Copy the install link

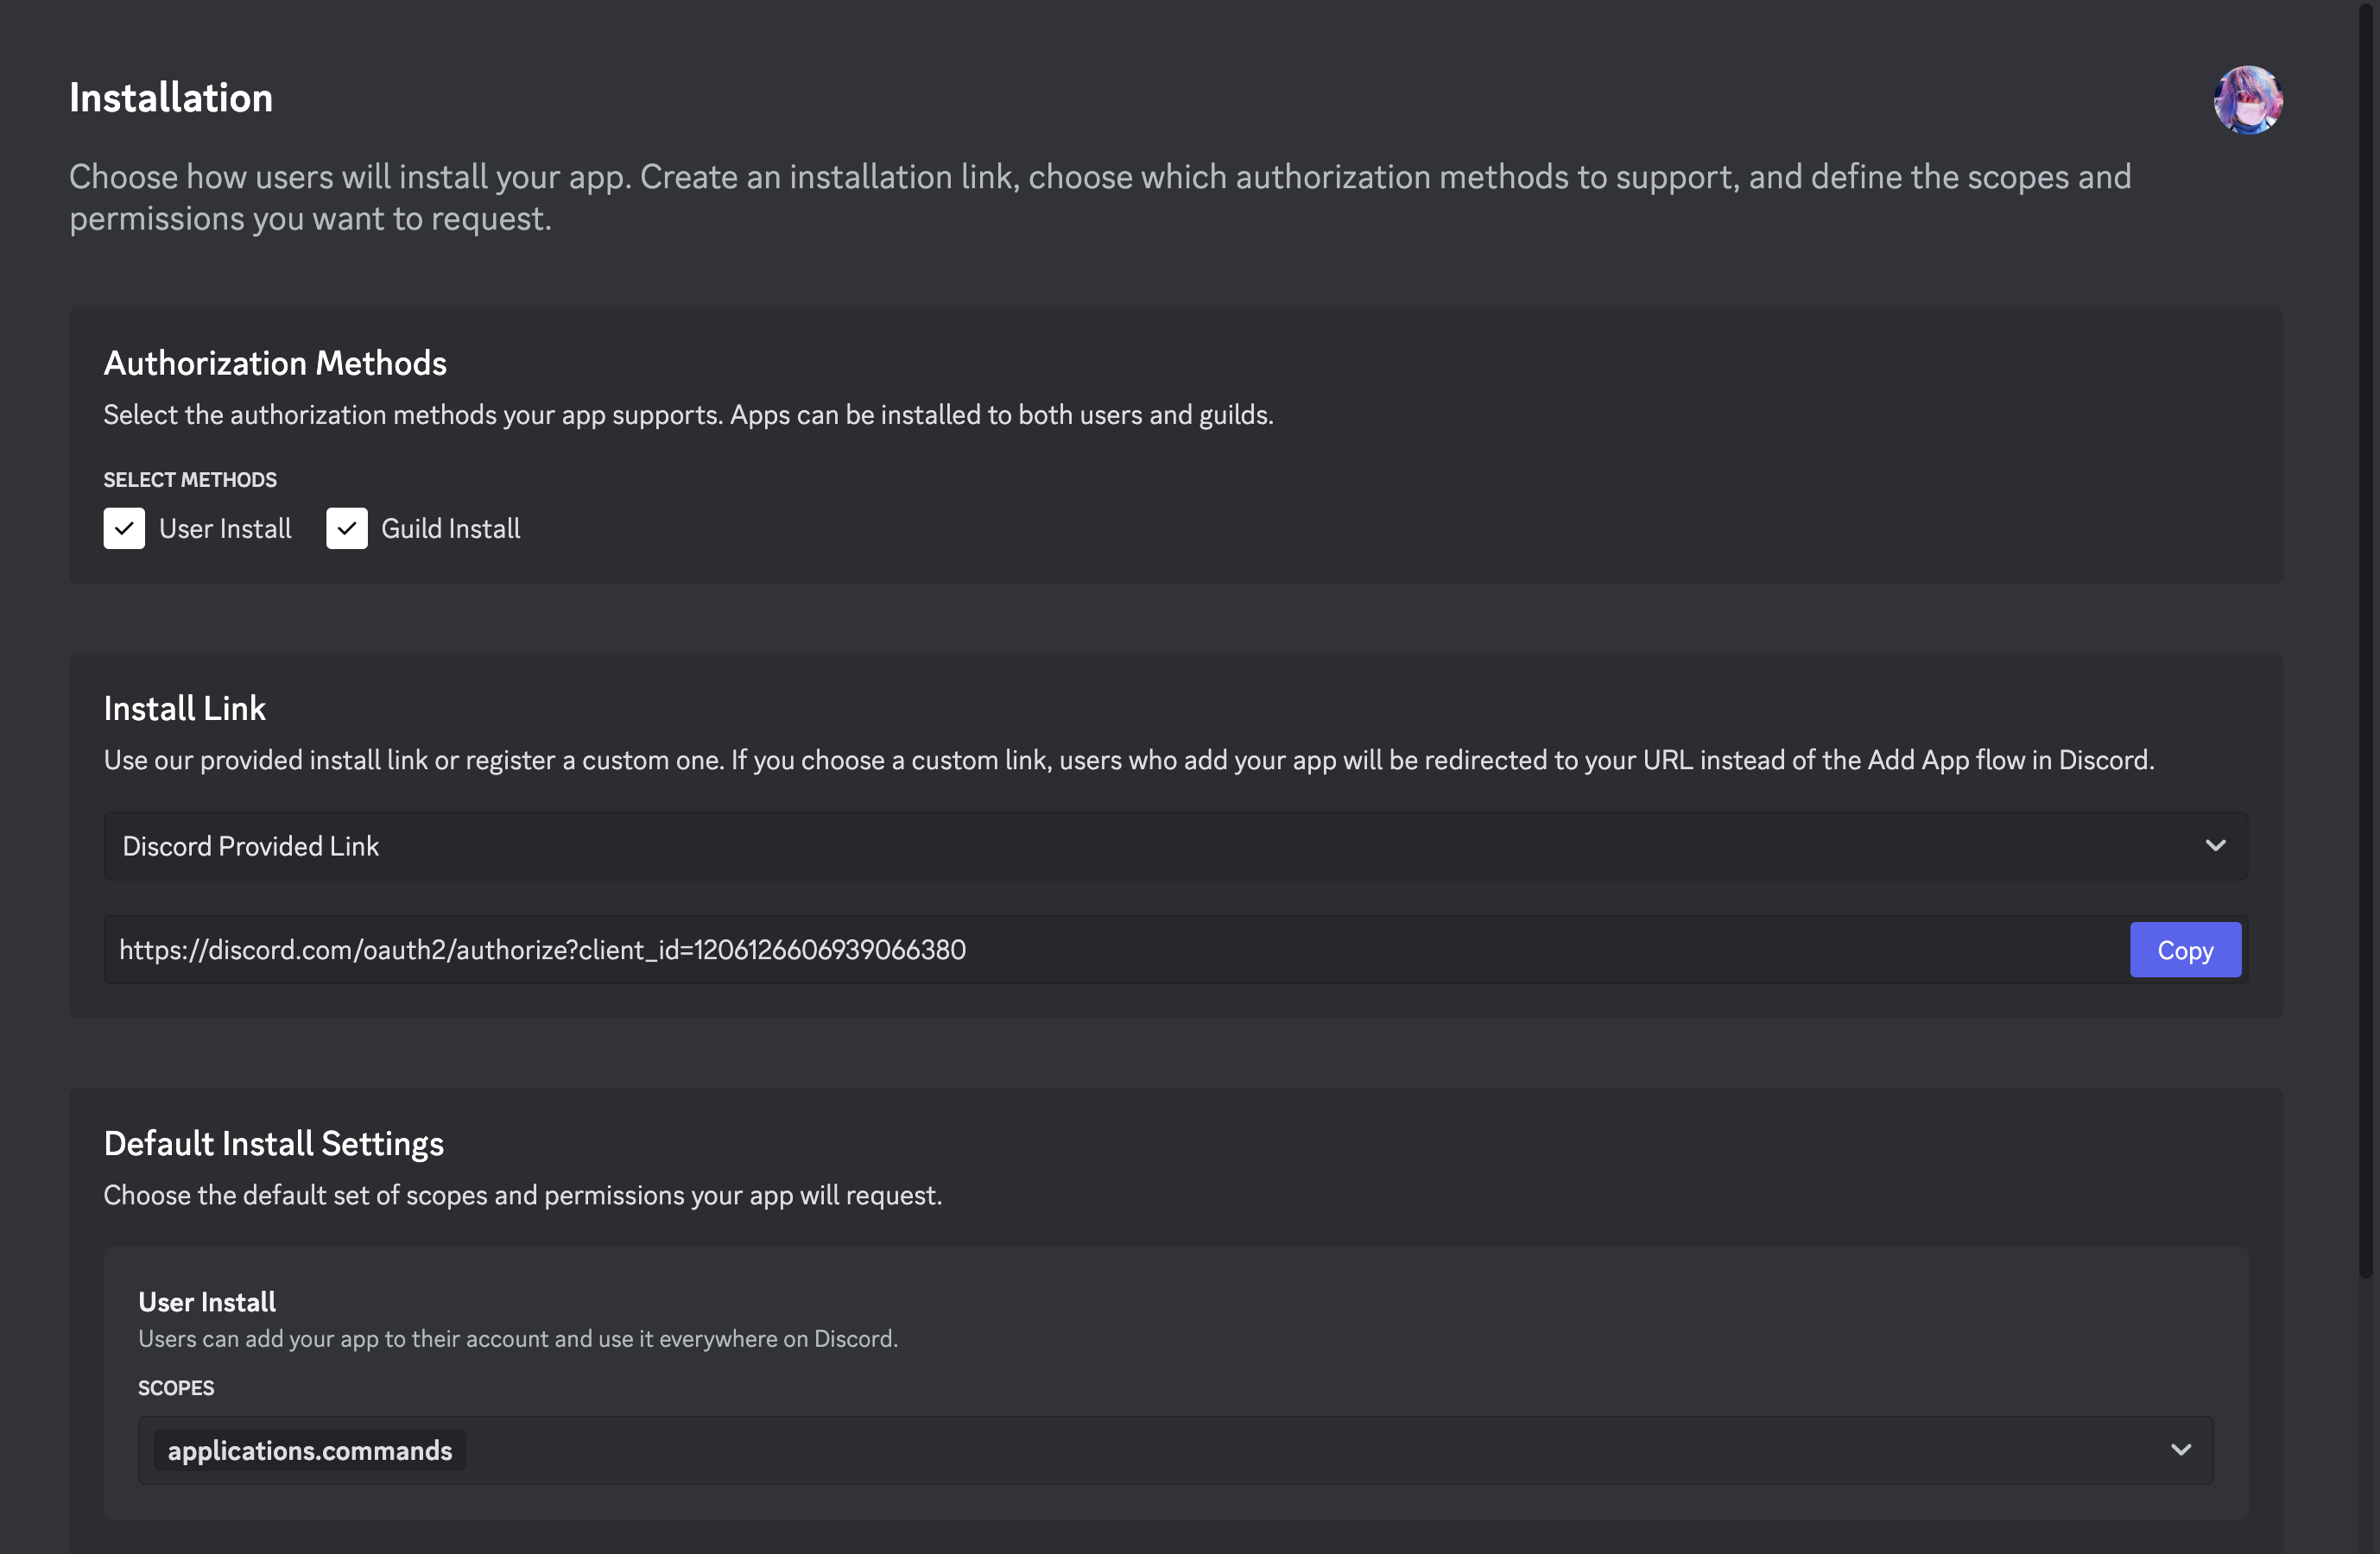pyautogui.click(x=2185, y=950)
